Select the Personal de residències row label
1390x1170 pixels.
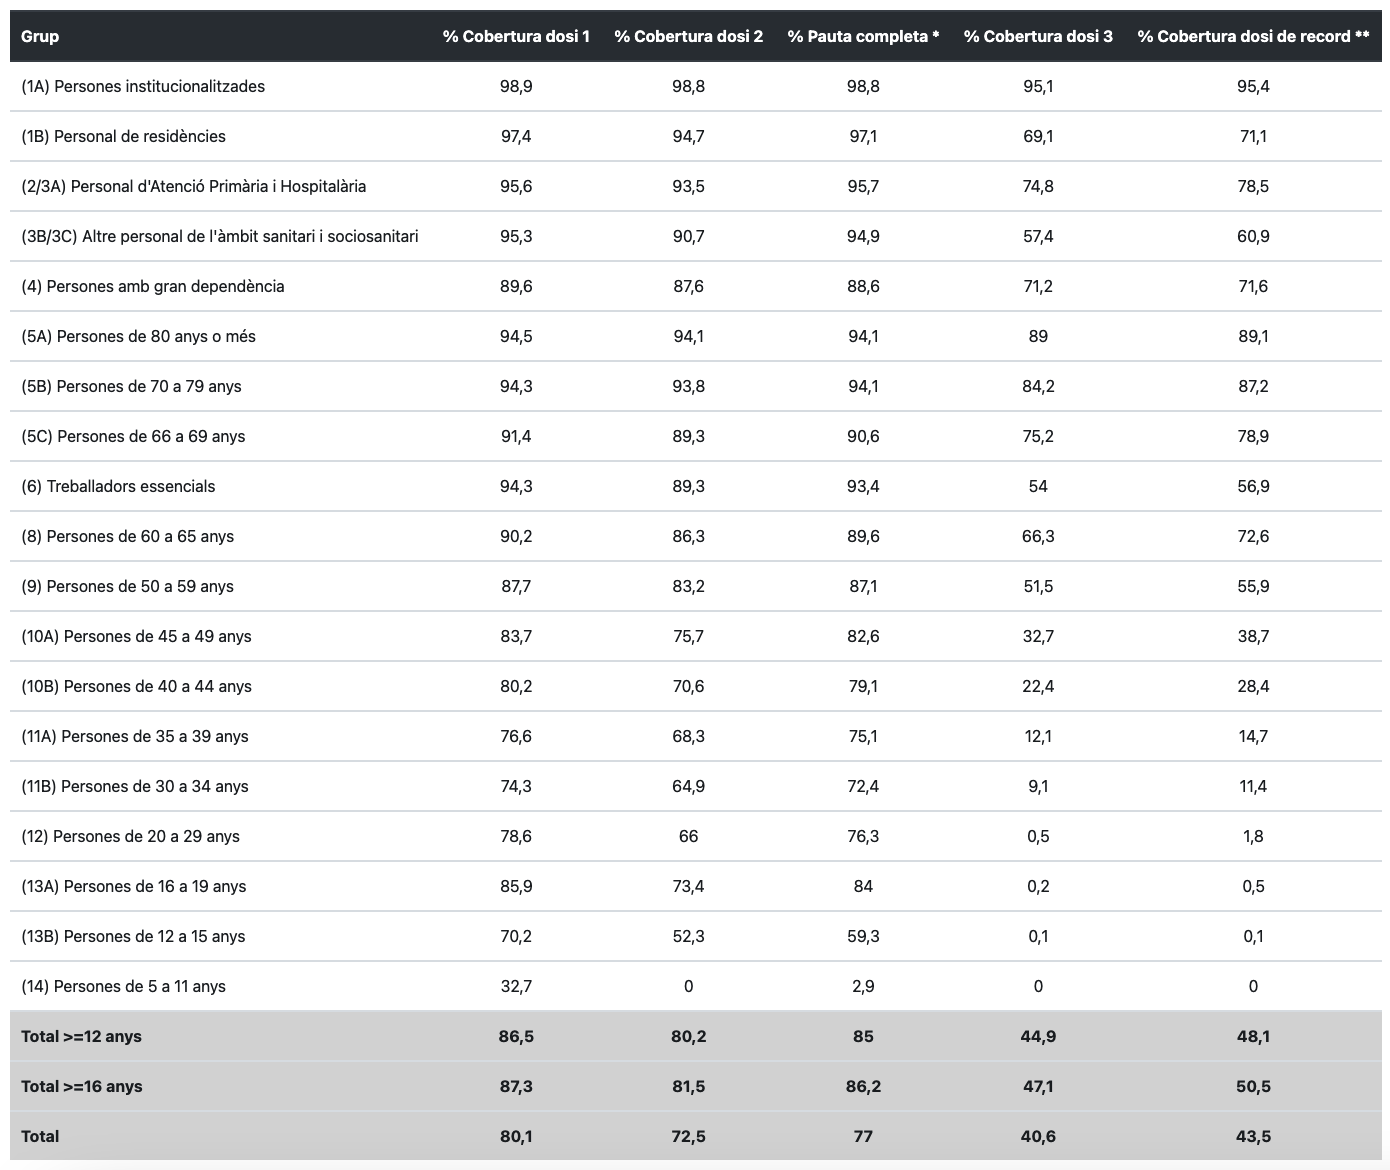tap(123, 136)
